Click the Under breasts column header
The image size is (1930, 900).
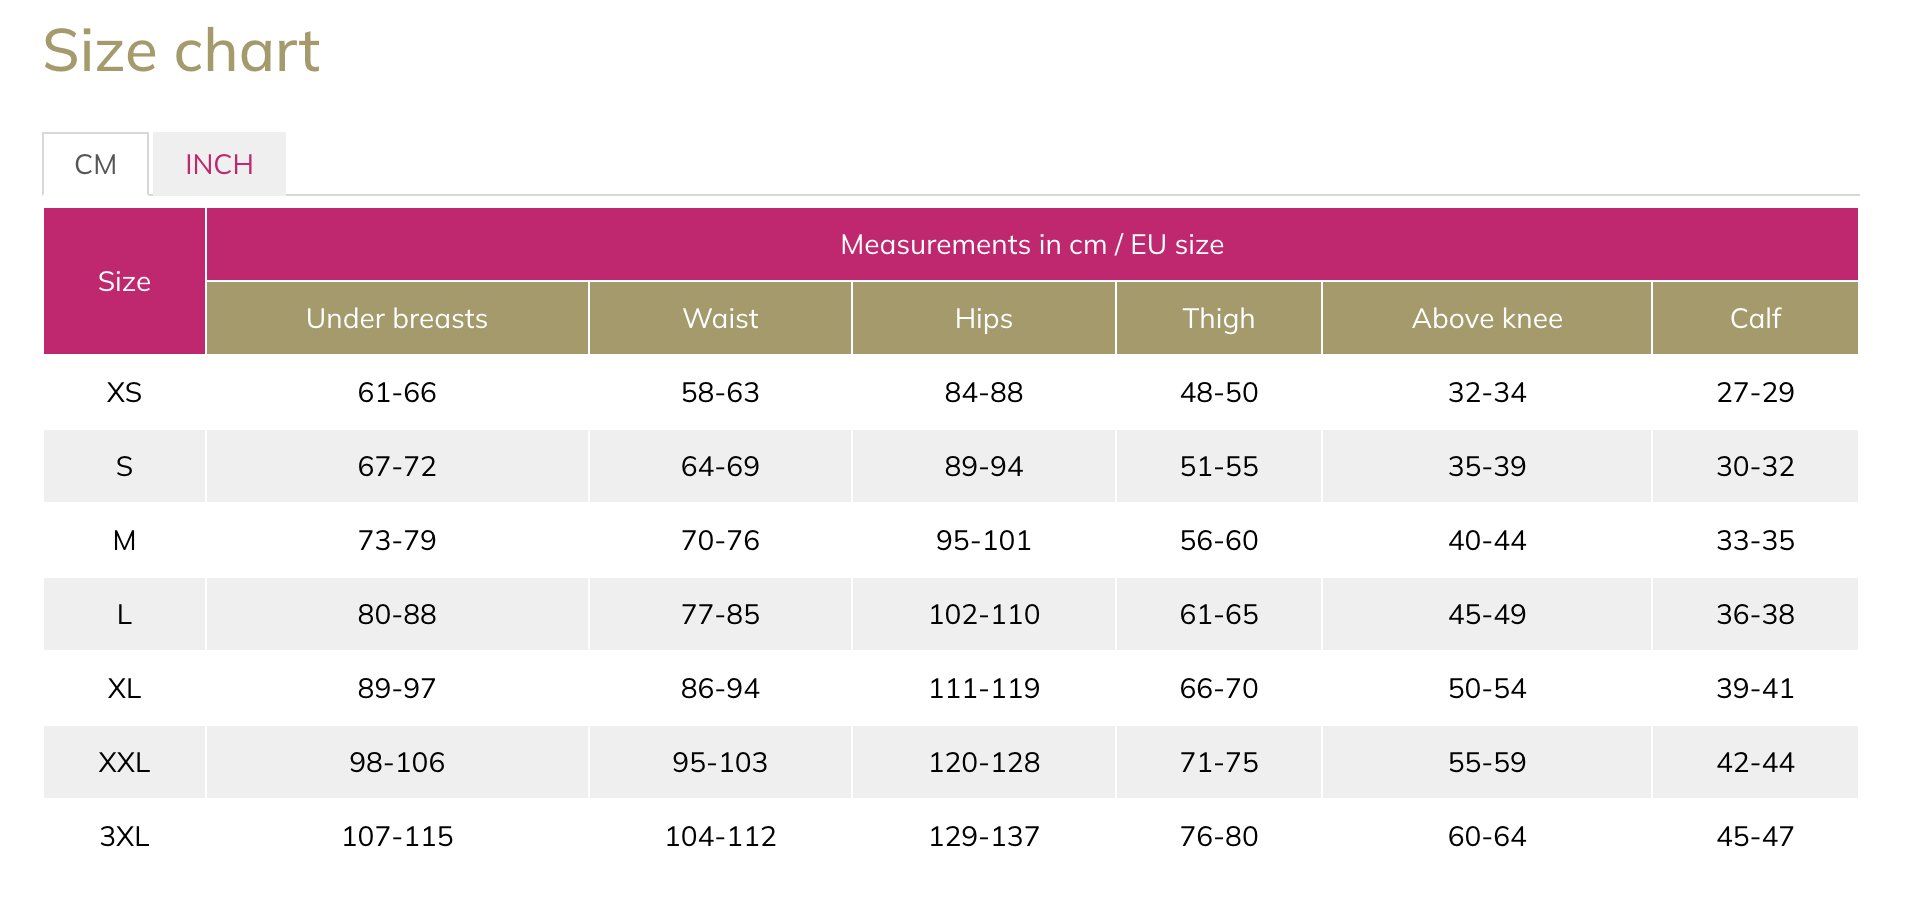pyautogui.click(x=397, y=318)
